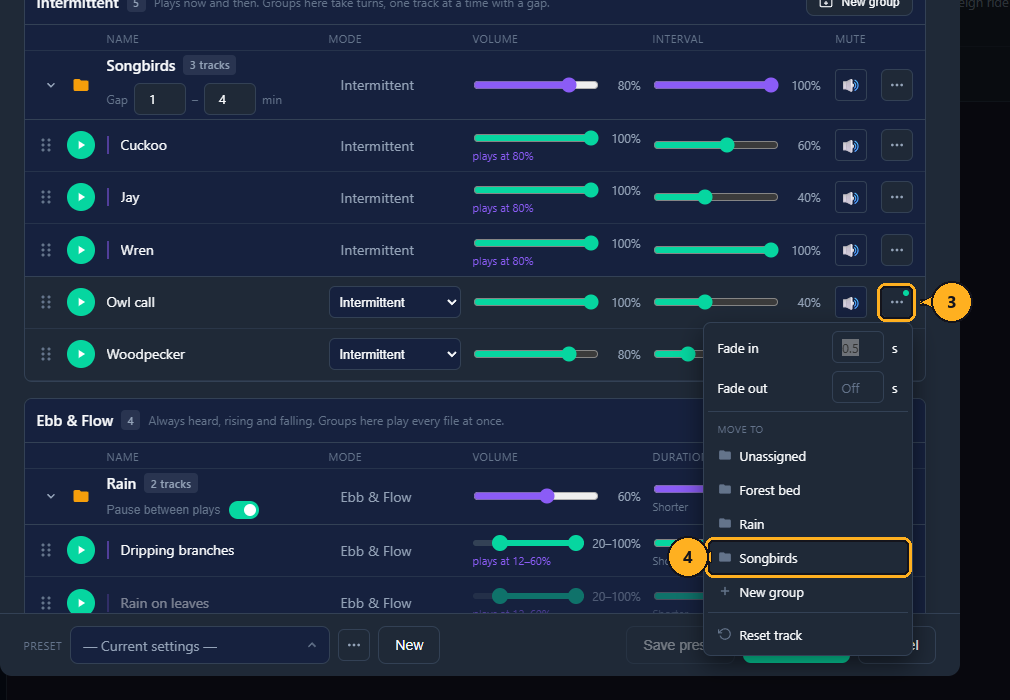Move track to Forest bed group

(808, 490)
